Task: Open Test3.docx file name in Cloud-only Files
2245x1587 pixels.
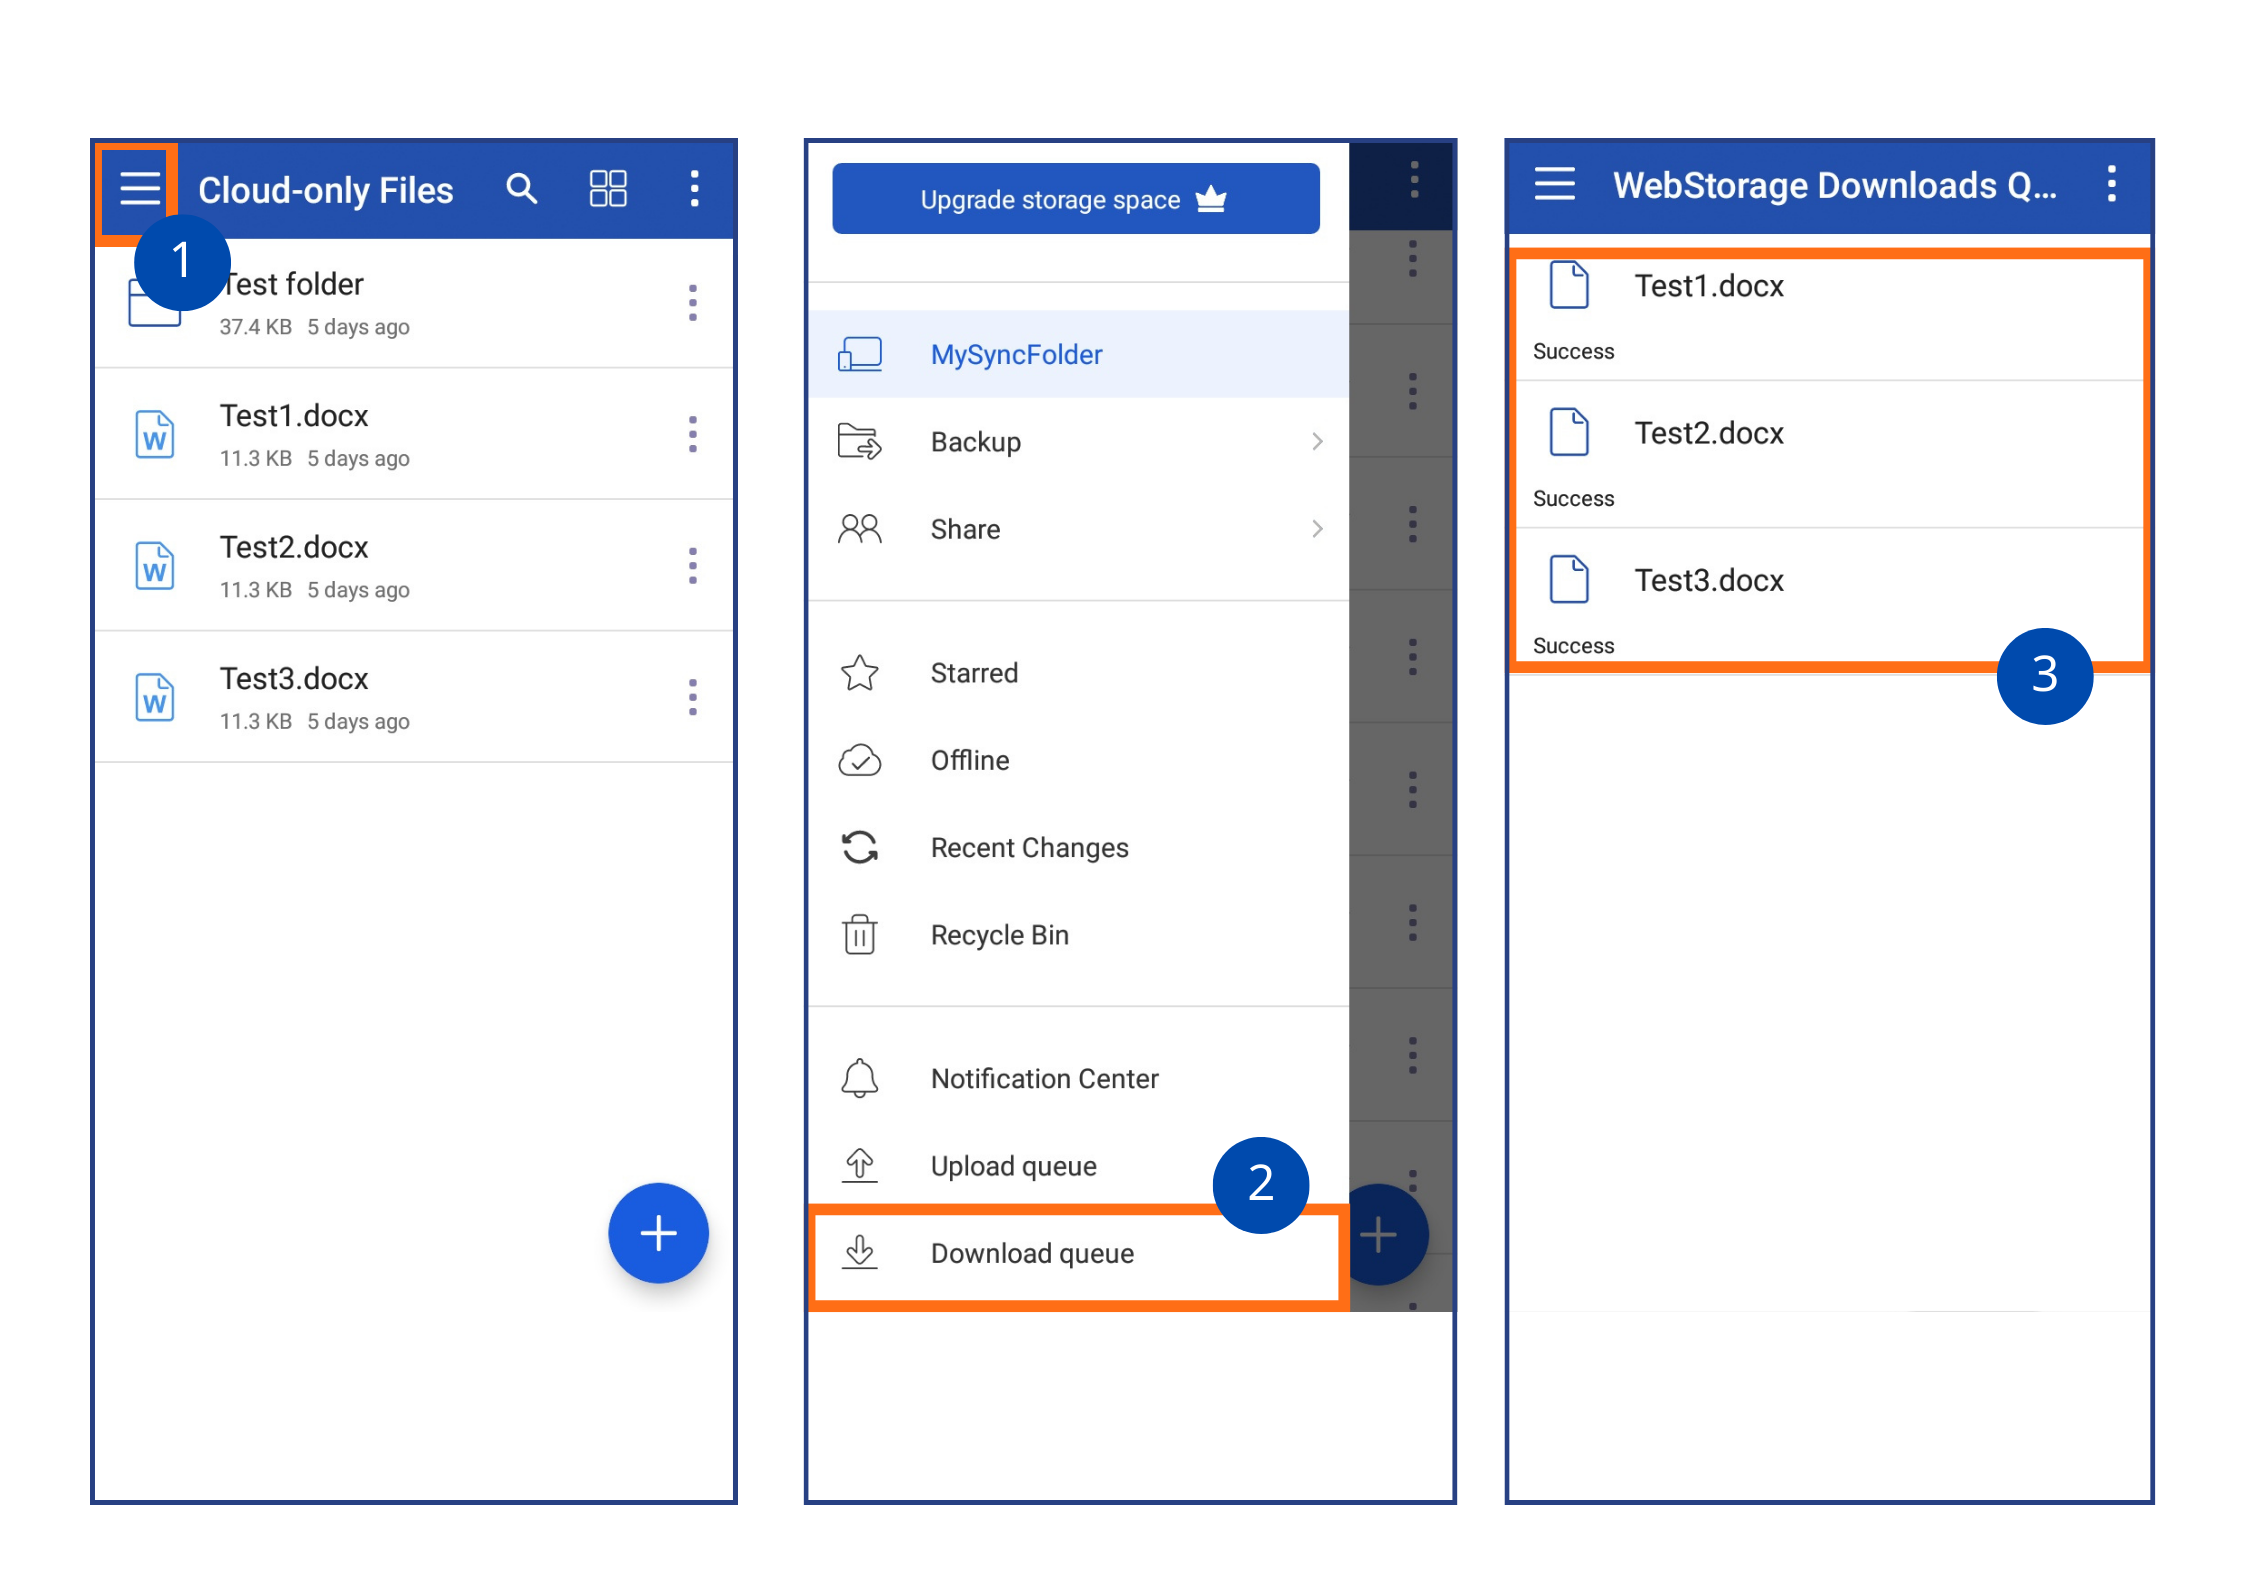Action: point(294,678)
